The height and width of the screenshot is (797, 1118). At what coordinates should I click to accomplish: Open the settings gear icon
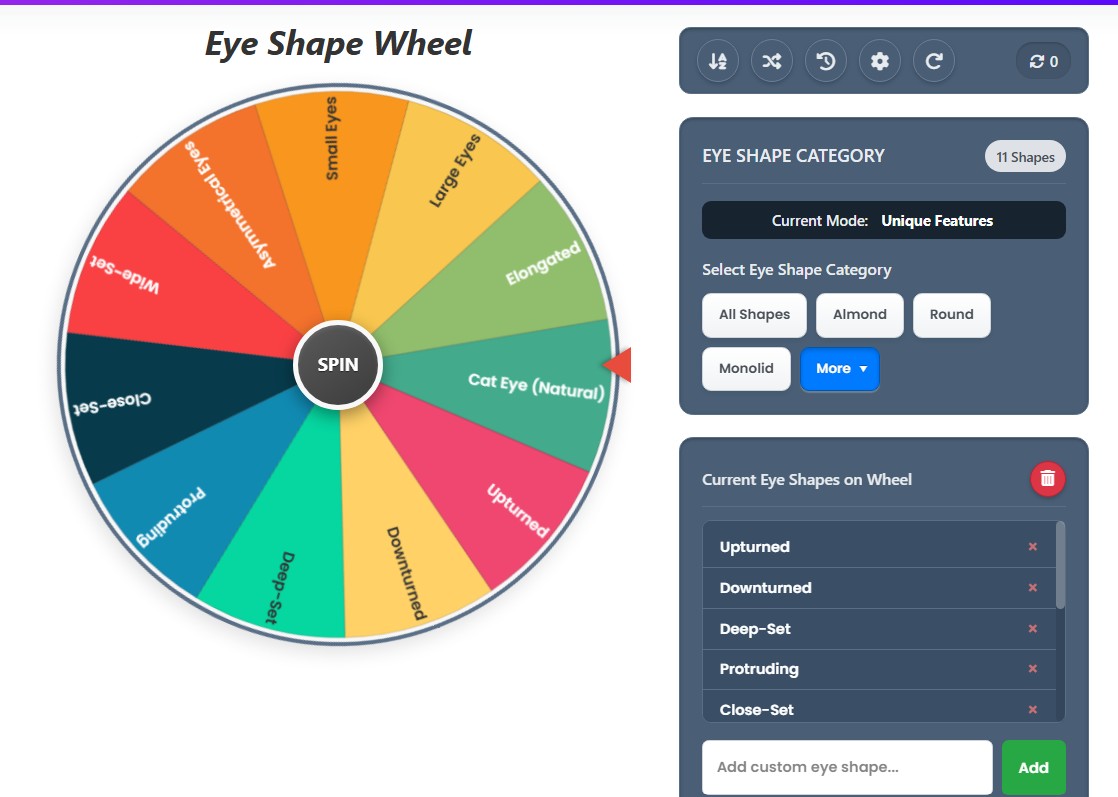tap(880, 61)
